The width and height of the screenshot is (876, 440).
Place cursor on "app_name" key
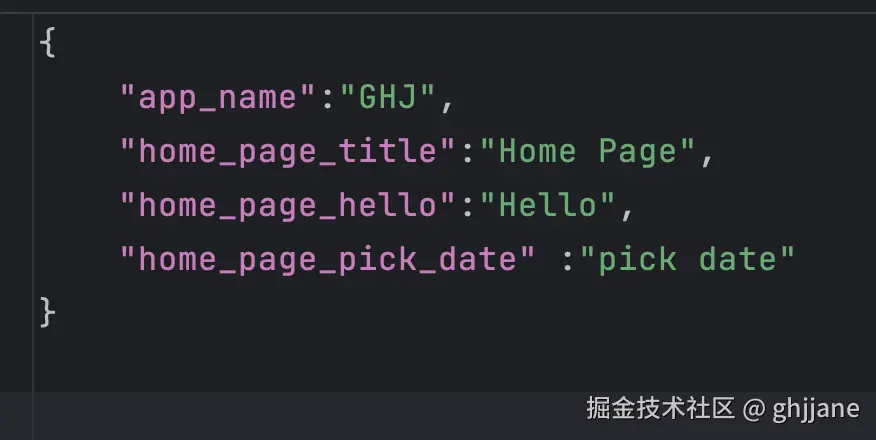[x=217, y=98]
